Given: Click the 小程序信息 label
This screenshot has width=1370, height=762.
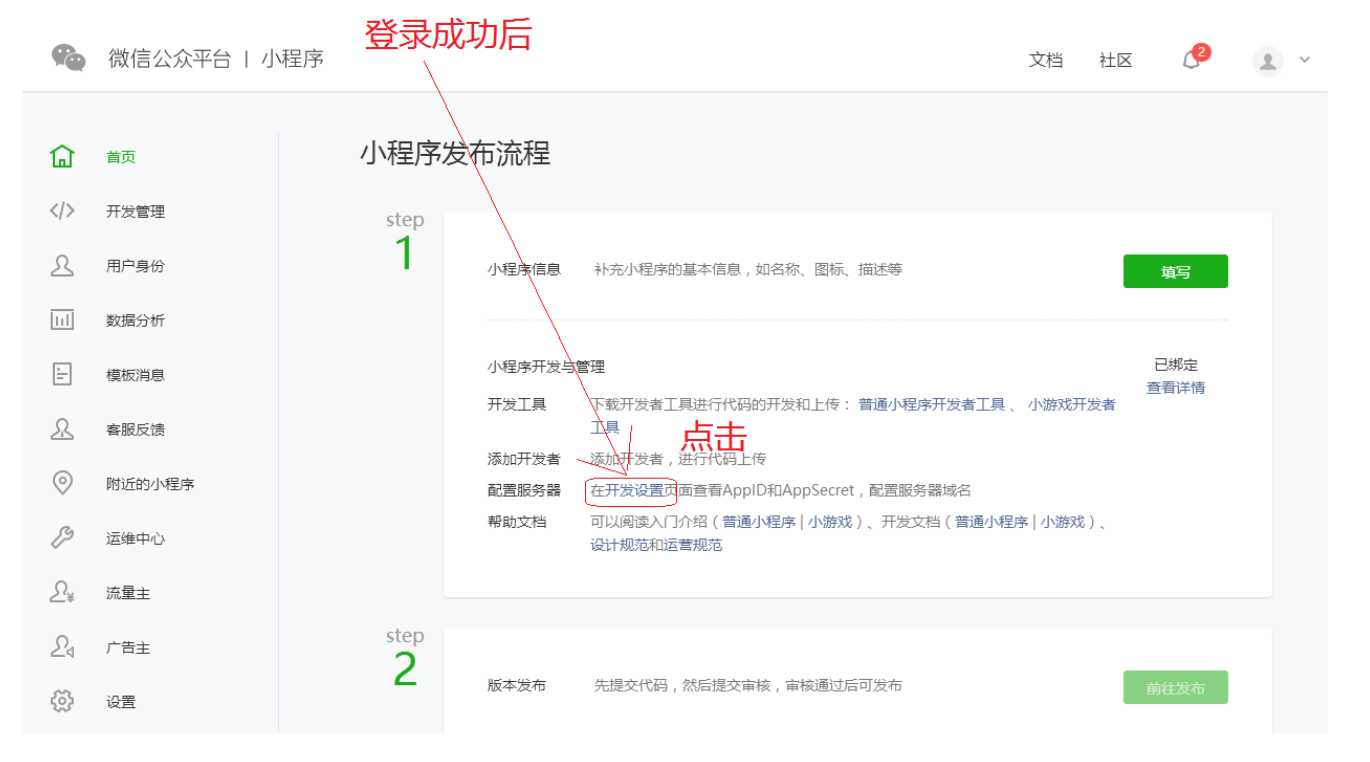Looking at the screenshot, I should click(x=524, y=269).
